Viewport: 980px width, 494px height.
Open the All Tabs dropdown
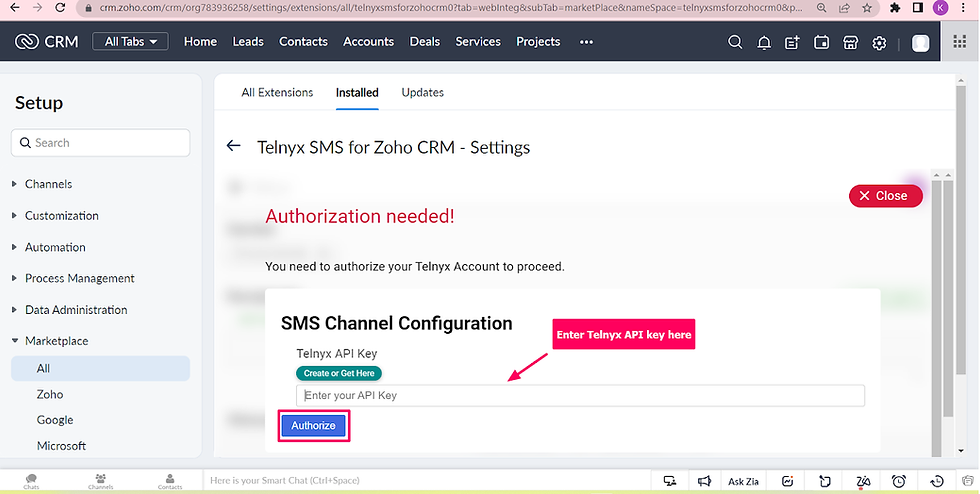coord(130,42)
